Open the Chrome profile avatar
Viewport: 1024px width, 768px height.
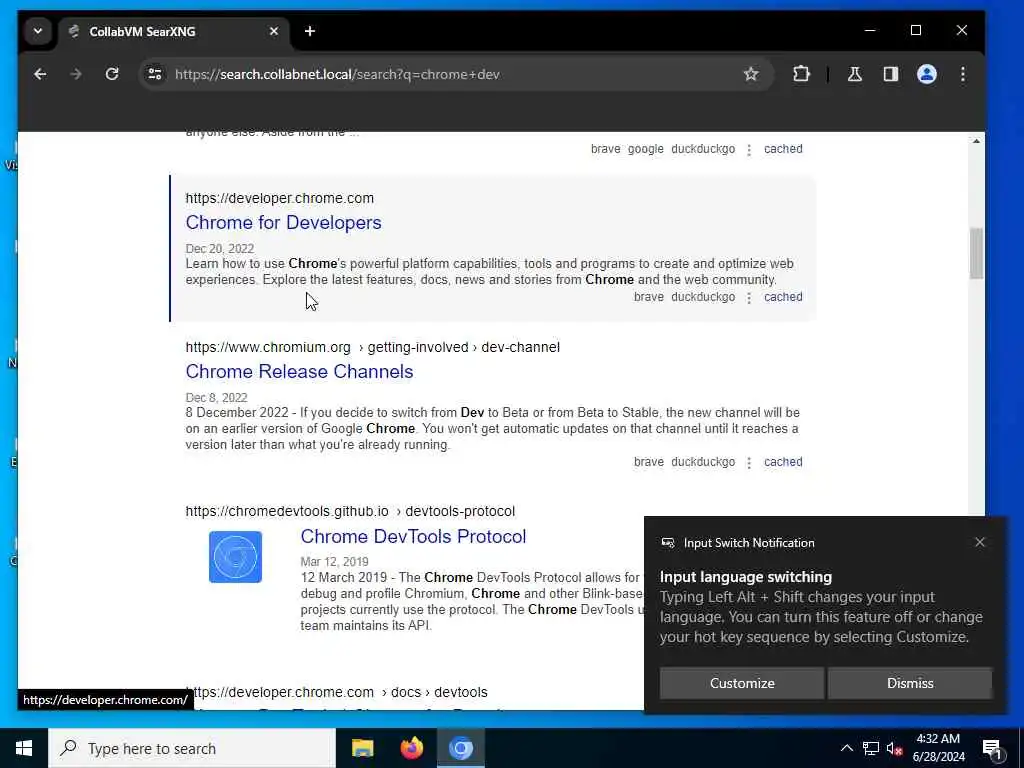pos(927,74)
